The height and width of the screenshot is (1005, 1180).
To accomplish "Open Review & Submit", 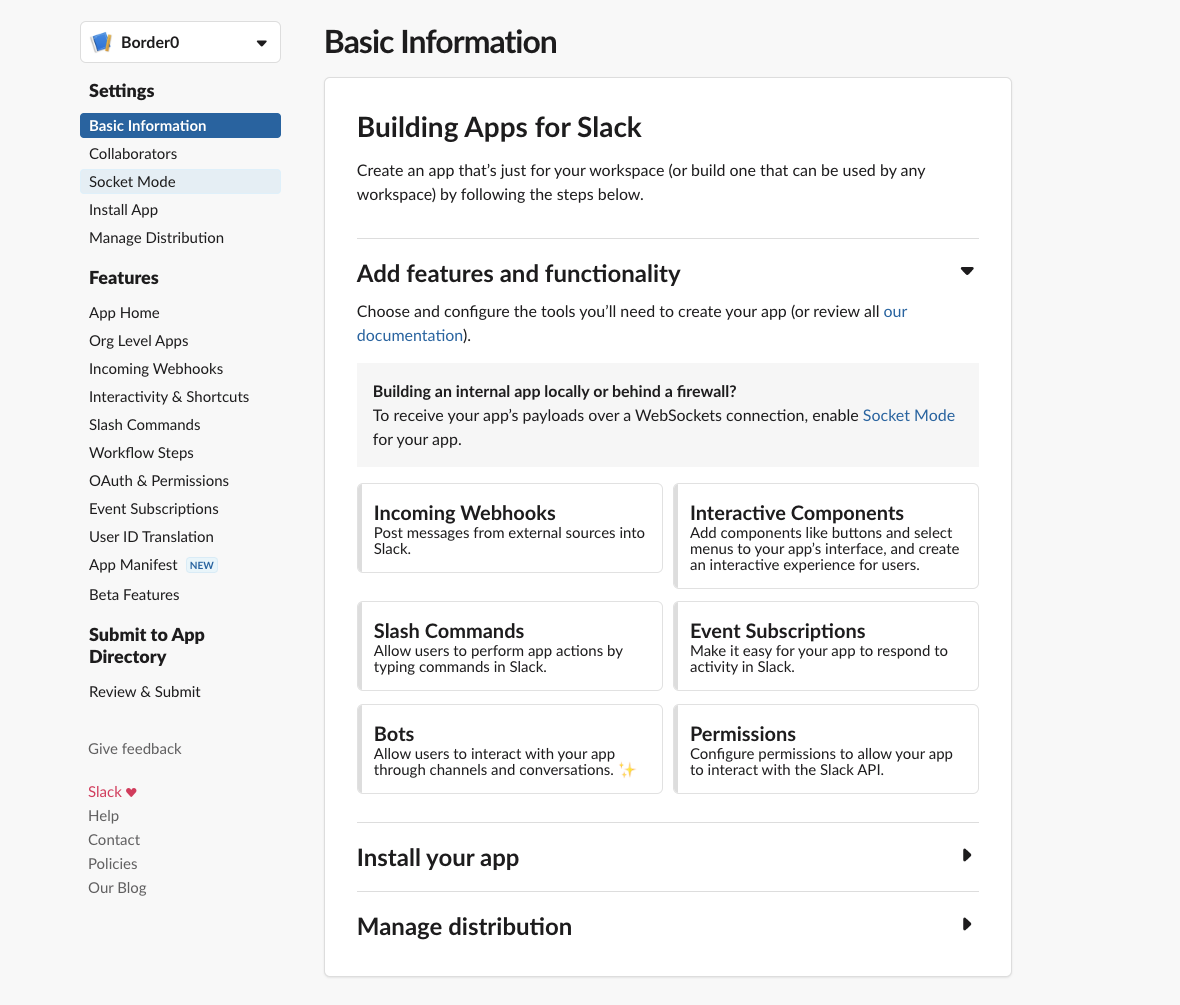I will pos(144,692).
